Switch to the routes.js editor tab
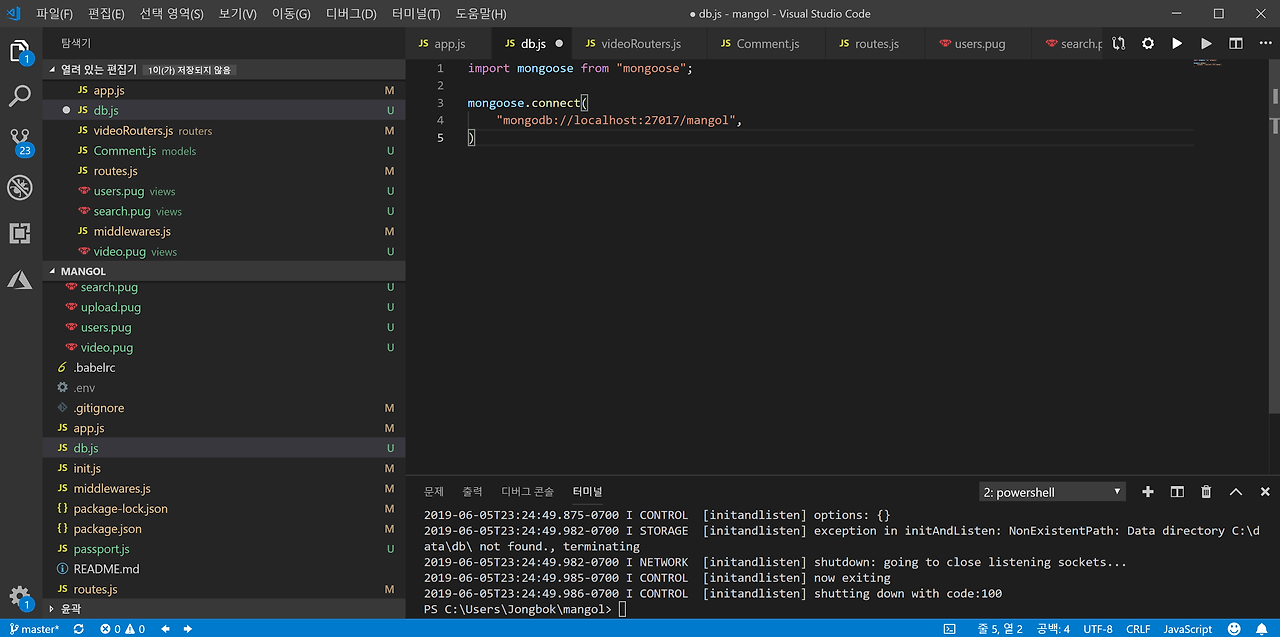The width and height of the screenshot is (1280, 637). (x=877, y=44)
